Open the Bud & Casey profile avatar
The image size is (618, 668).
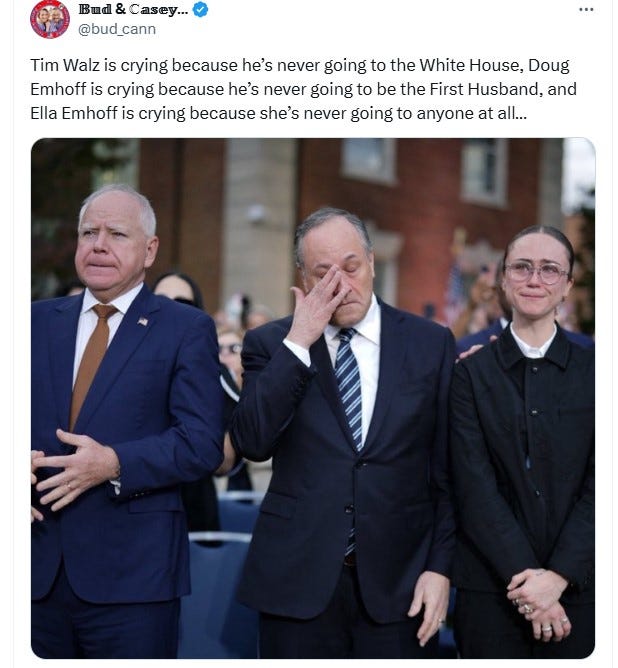[x=50, y=19]
